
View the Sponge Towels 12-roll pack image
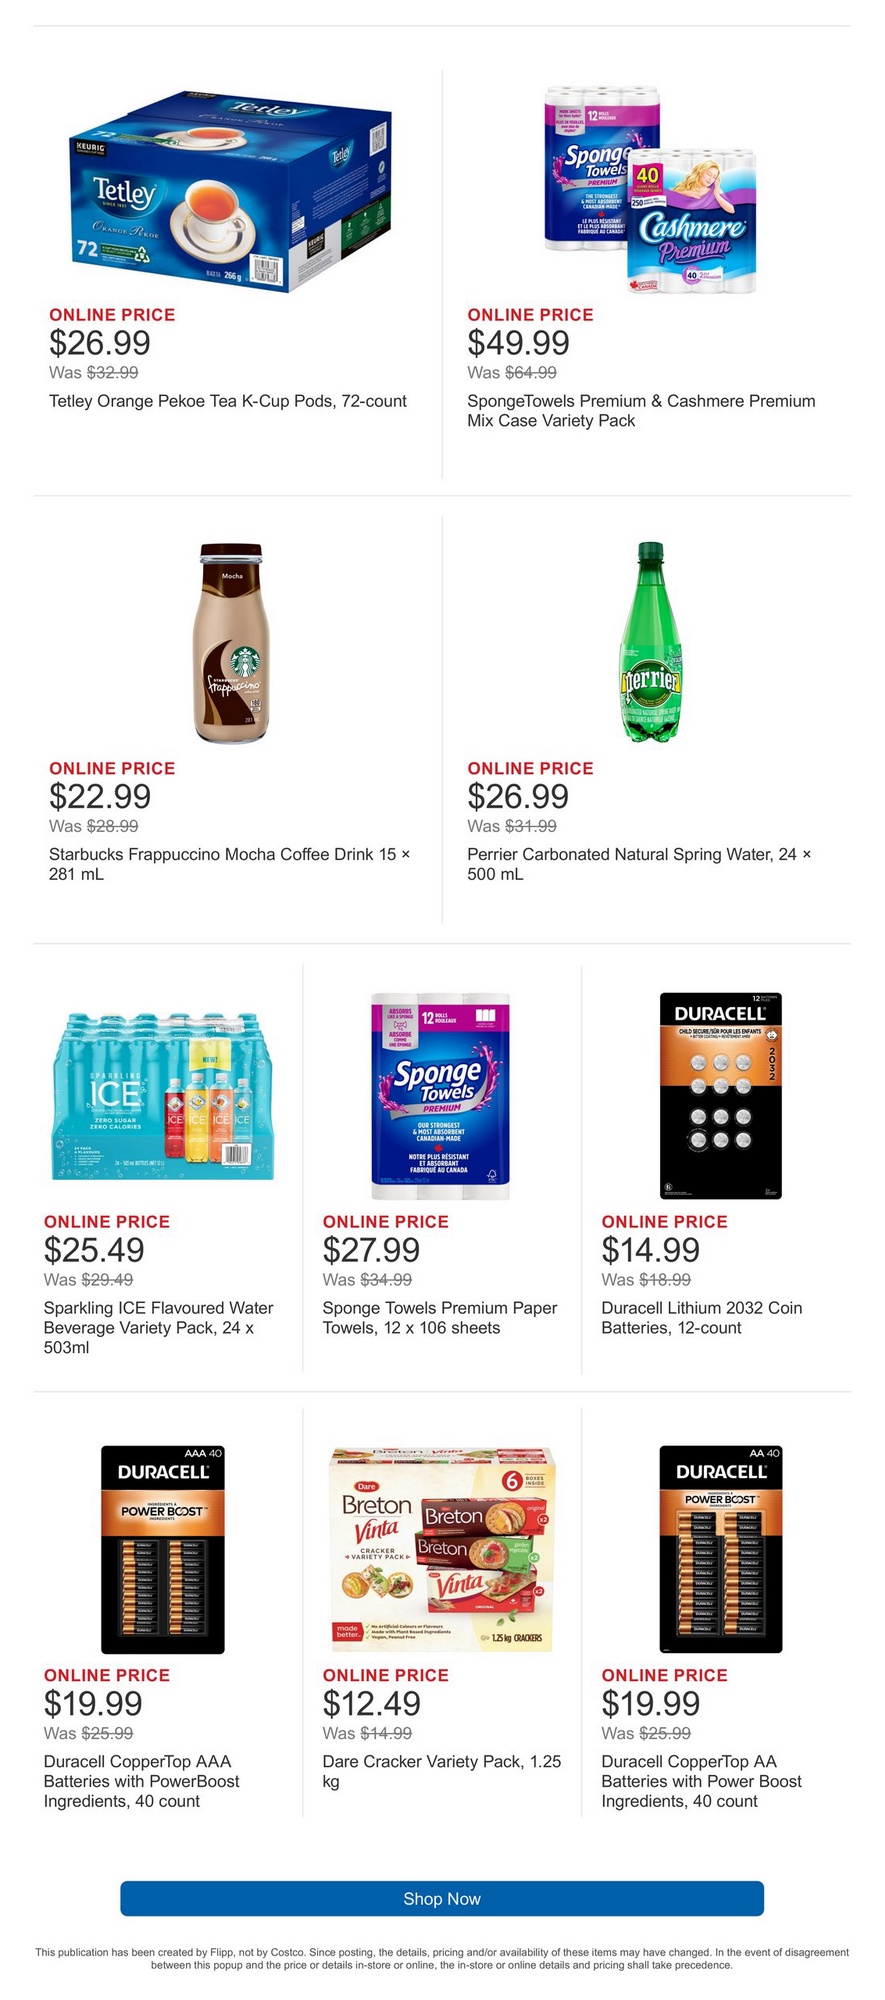point(441,1096)
